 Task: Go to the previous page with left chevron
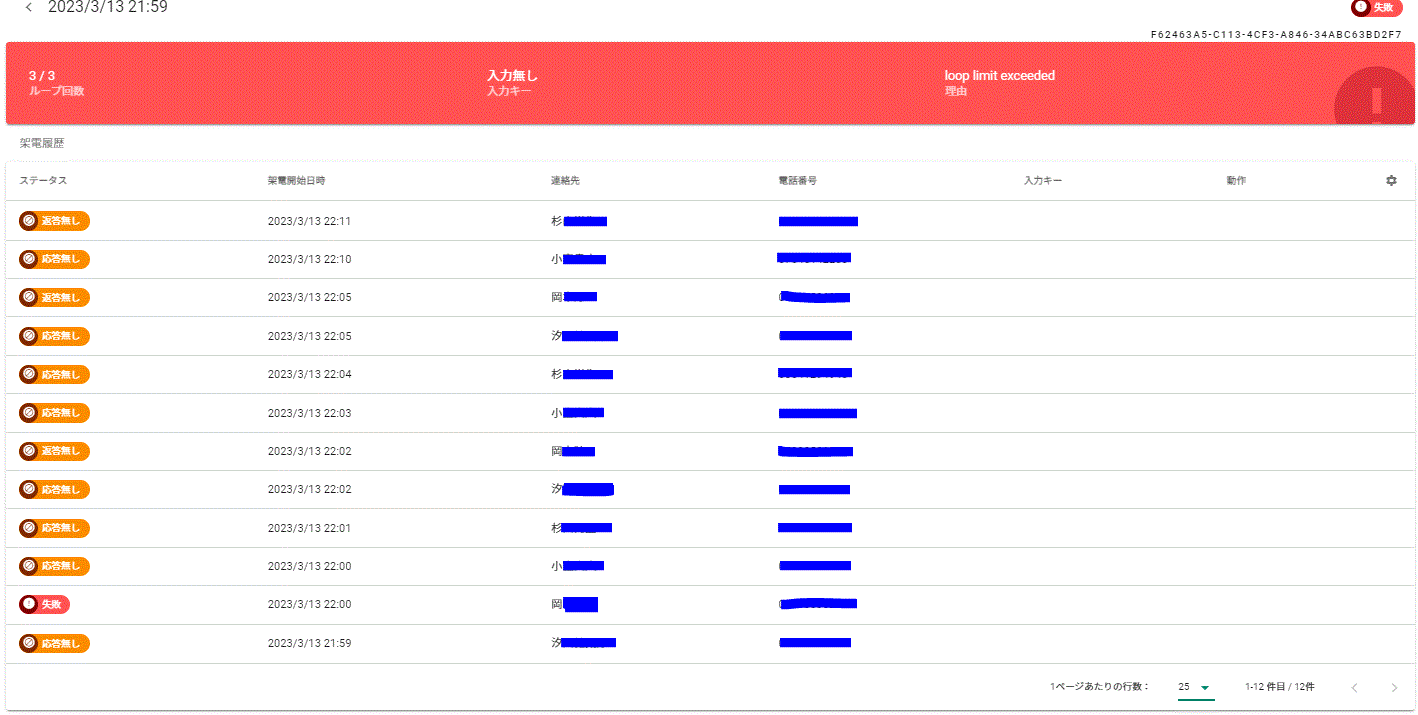point(1354,687)
